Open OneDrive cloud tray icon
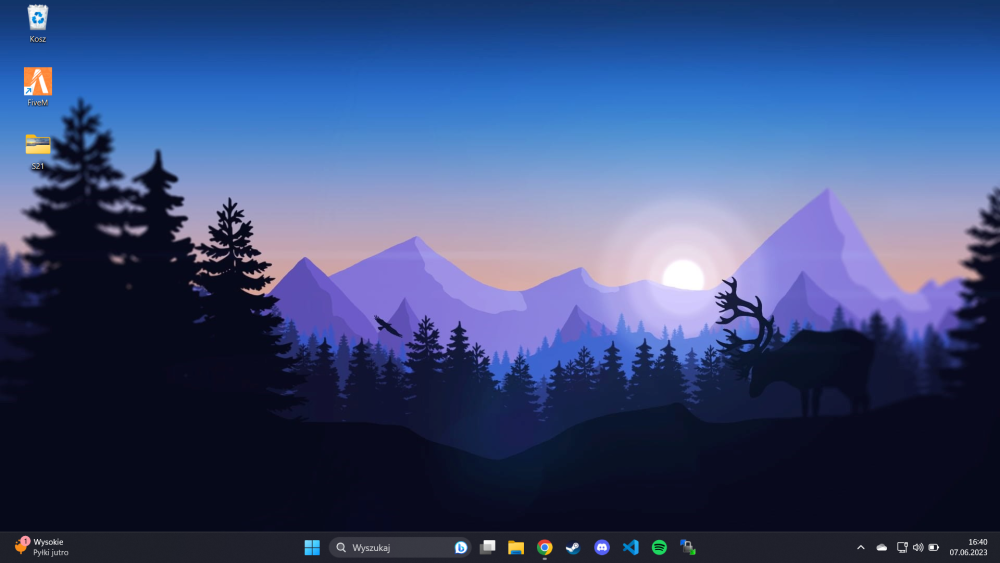This screenshot has width=1000, height=563. coord(882,547)
